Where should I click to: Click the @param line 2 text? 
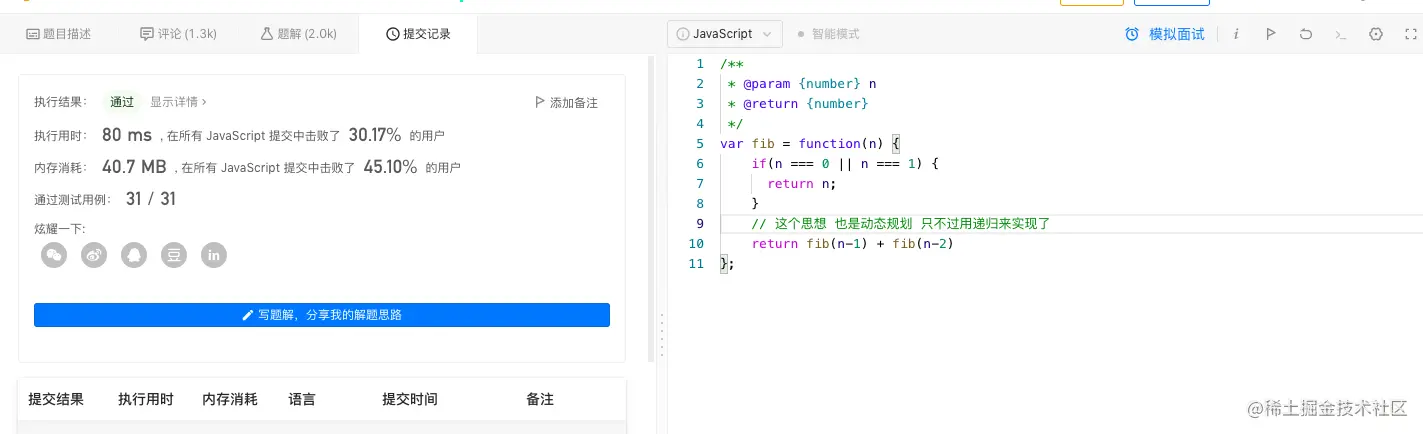click(802, 83)
